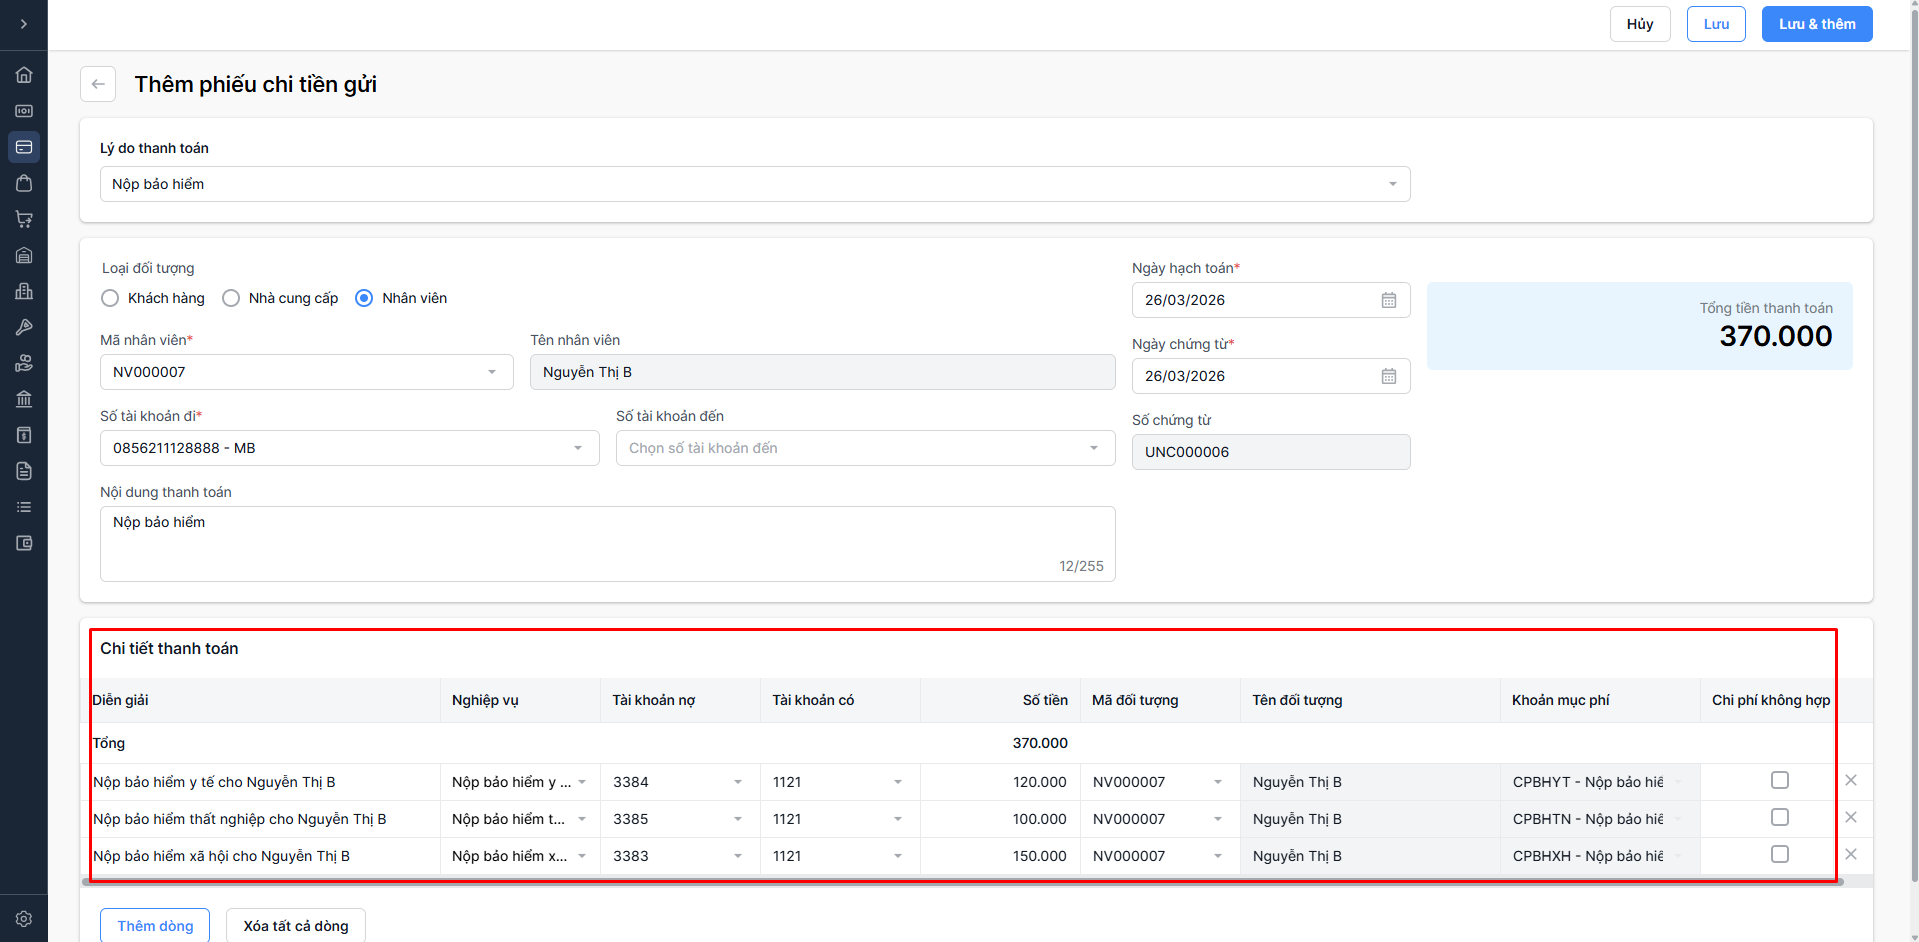This screenshot has width=1919, height=942.
Task: Click the back arrow beside page title
Action: click(98, 84)
